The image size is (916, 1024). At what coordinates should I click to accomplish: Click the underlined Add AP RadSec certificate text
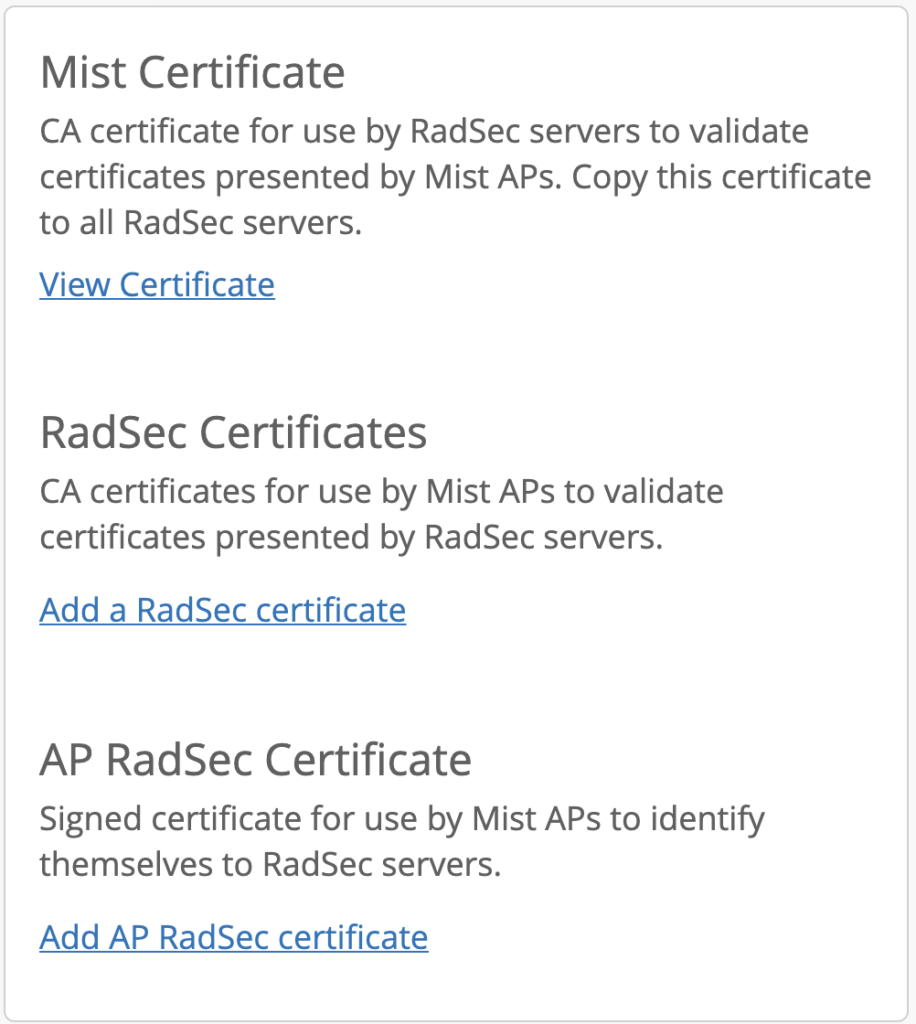pyautogui.click(x=233, y=937)
